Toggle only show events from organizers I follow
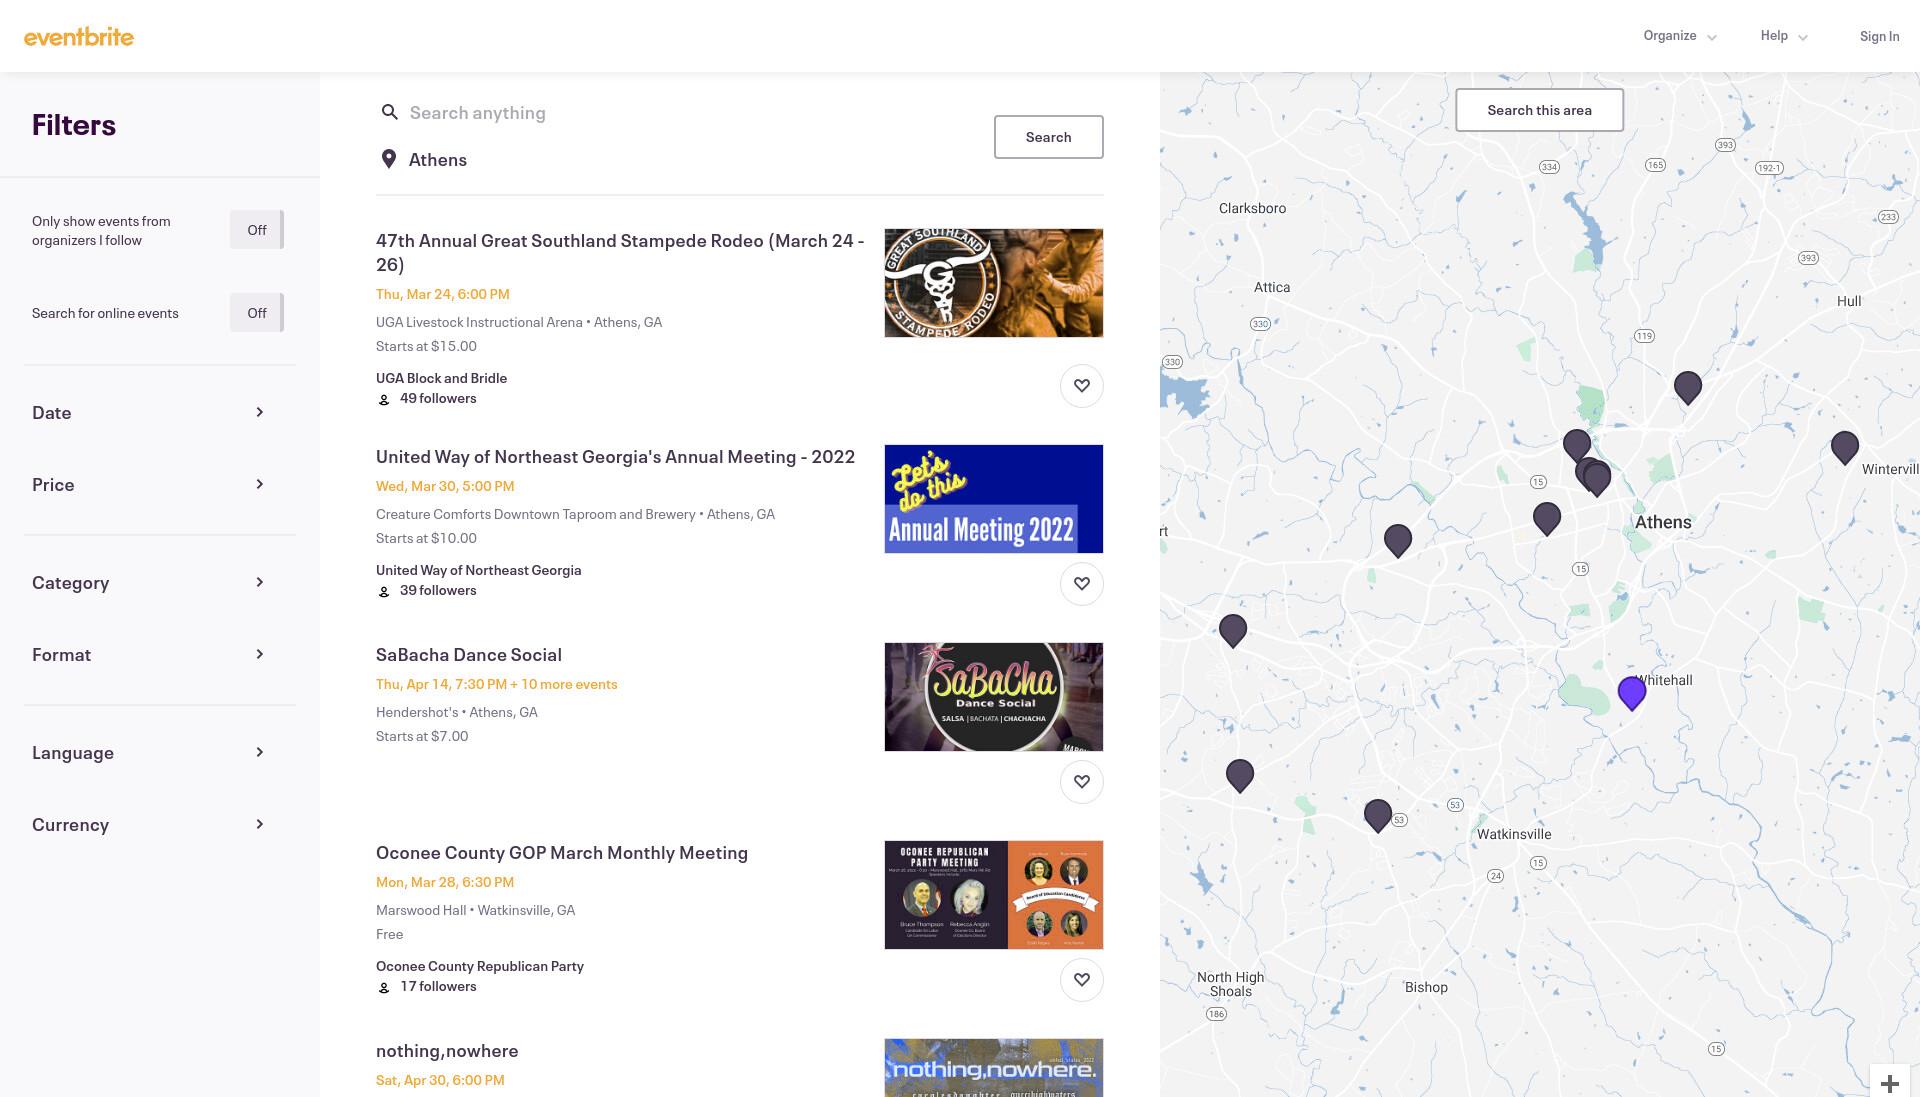Image resolution: width=1920 pixels, height=1097 pixels. (x=257, y=230)
